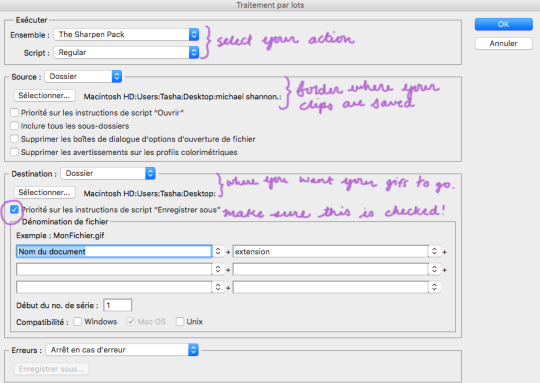Check Priorité sur les instructions de script "Ouvrir"

14,113
